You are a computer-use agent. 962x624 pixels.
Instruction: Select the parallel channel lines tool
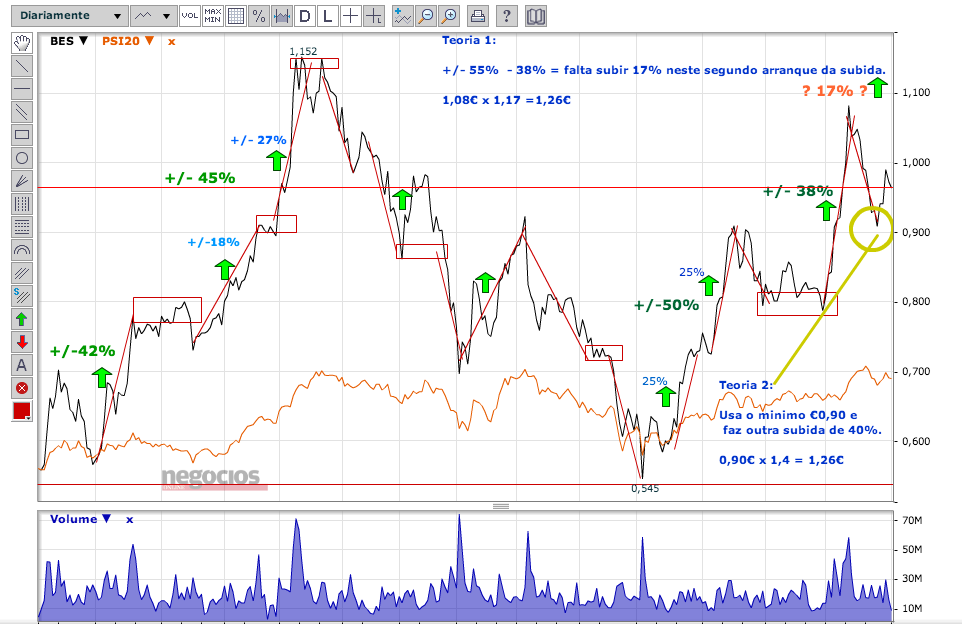(22, 112)
